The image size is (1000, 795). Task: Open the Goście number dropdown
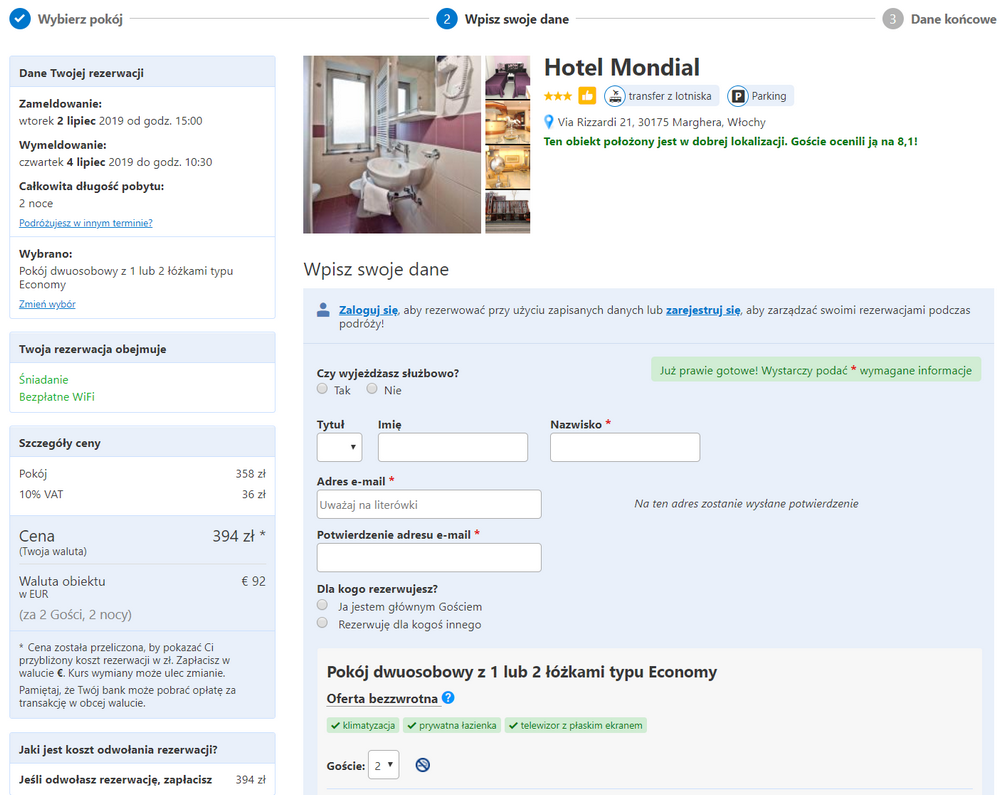pyautogui.click(x=384, y=765)
